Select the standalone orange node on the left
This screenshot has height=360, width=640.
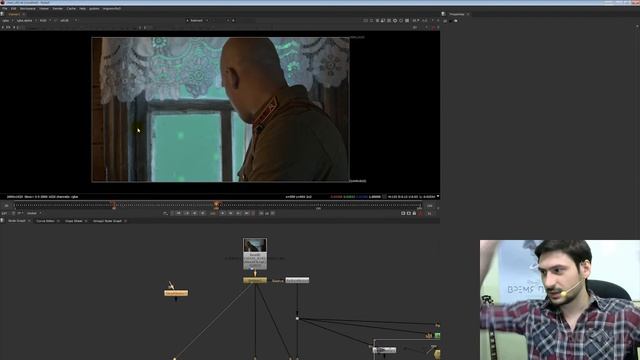pos(176,293)
